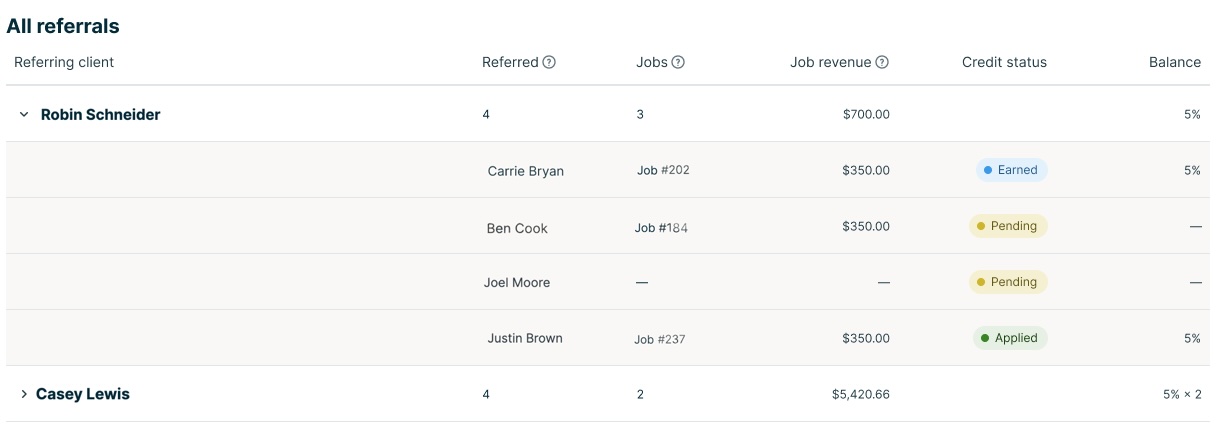Select the Casey Lewis client name
The height and width of the screenshot is (424, 1218).
[x=83, y=395]
